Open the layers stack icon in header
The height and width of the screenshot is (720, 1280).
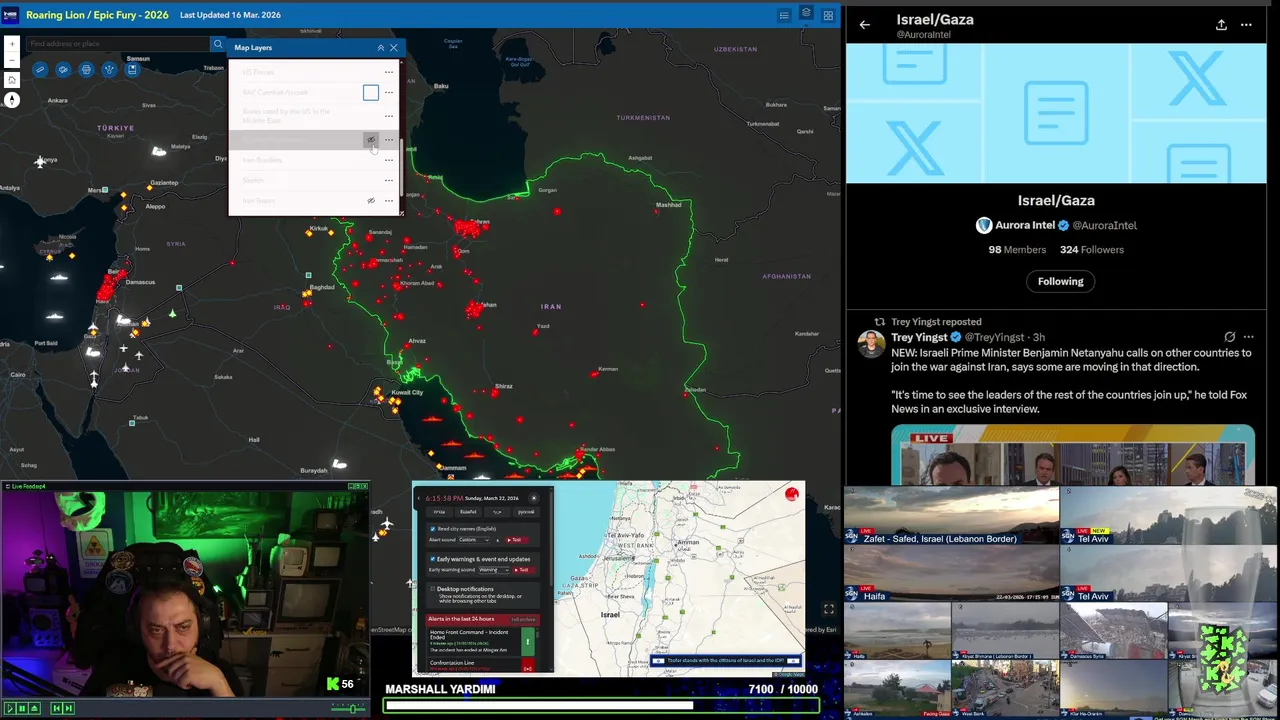point(806,15)
